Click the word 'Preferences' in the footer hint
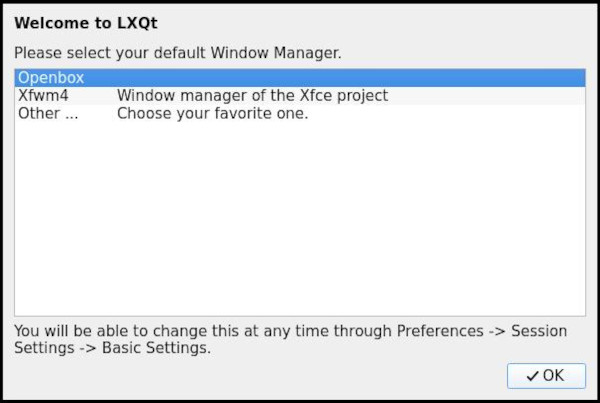The height and width of the screenshot is (403, 600). point(440,331)
